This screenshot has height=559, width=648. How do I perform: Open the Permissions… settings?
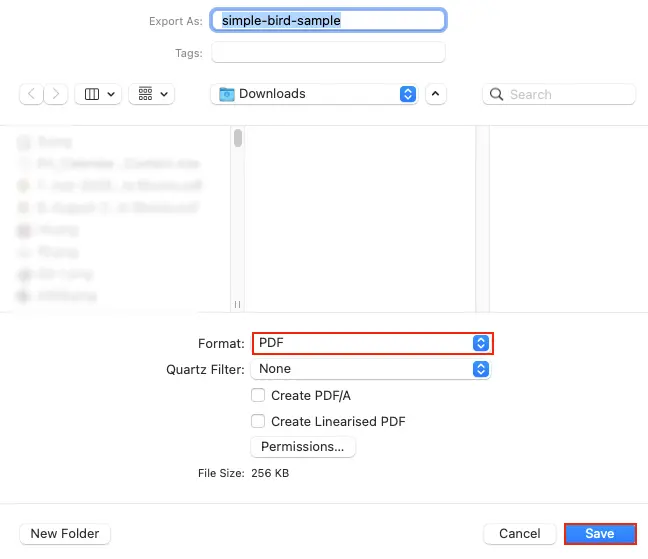pyautogui.click(x=303, y=447)
